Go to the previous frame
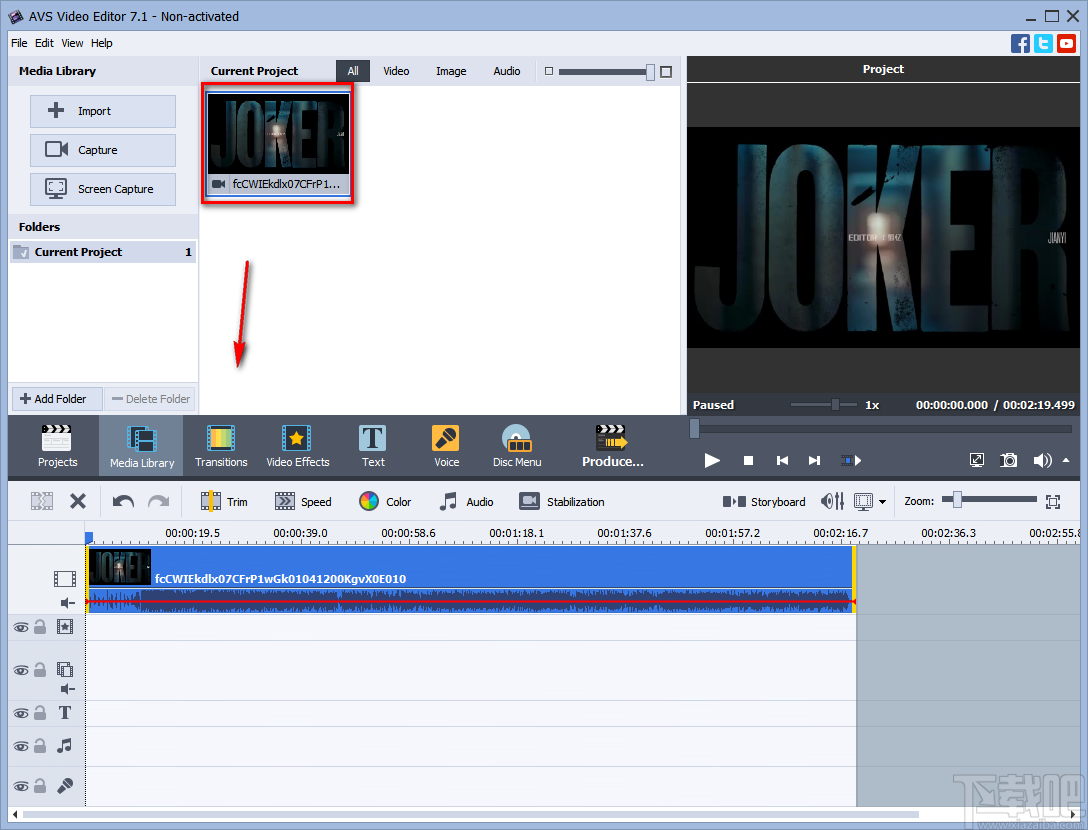The width and height of the screenshot is (1088, 830). (x=782, y=460)
